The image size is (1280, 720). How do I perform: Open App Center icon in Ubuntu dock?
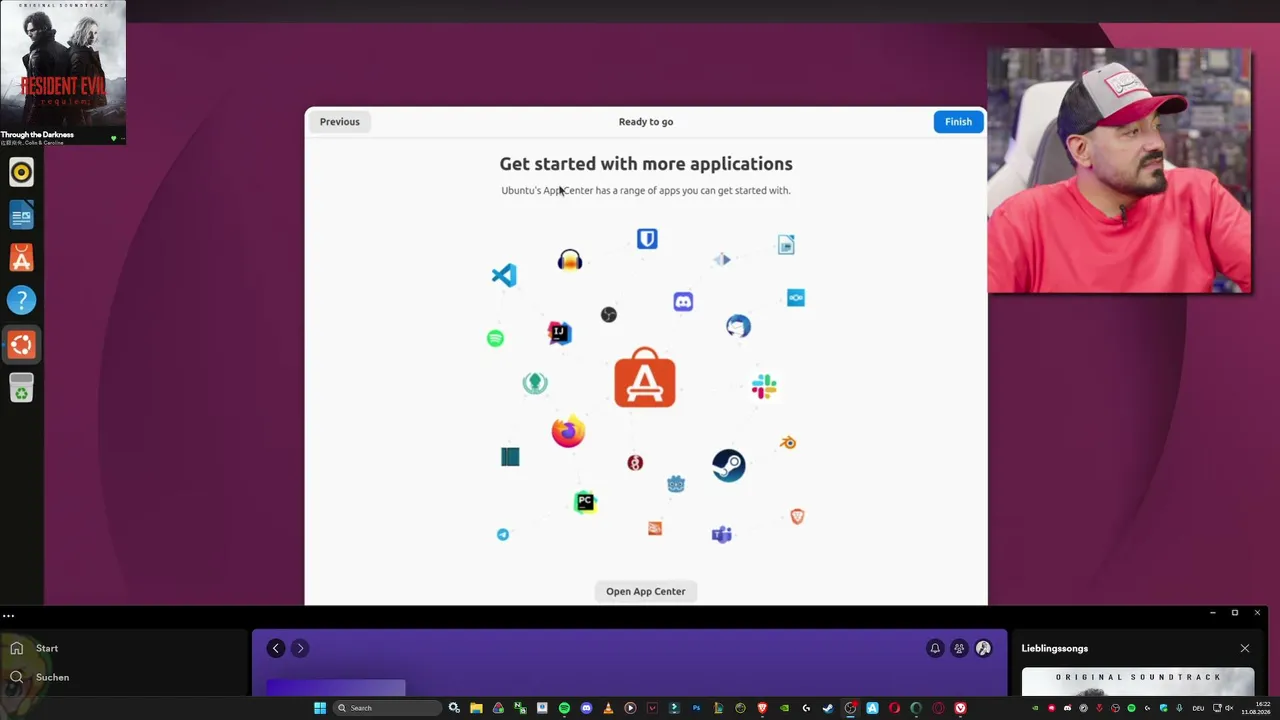(x=21, y=258)
